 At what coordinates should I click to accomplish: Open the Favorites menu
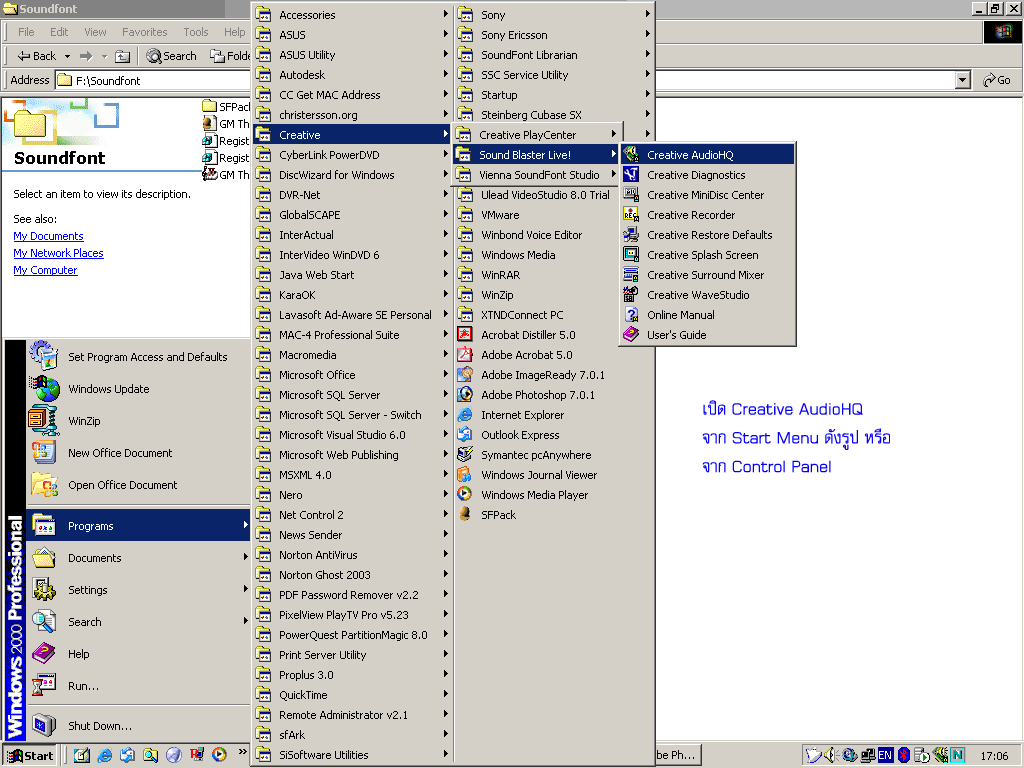click(144, 32)
